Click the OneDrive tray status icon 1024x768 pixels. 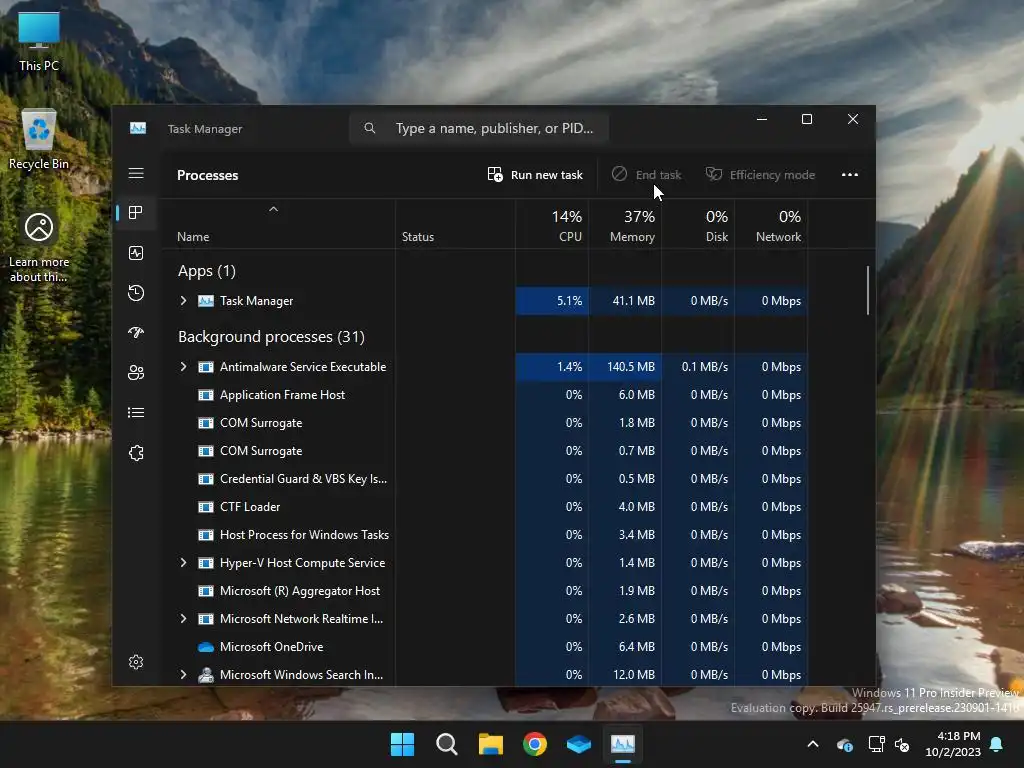(844, 744)
